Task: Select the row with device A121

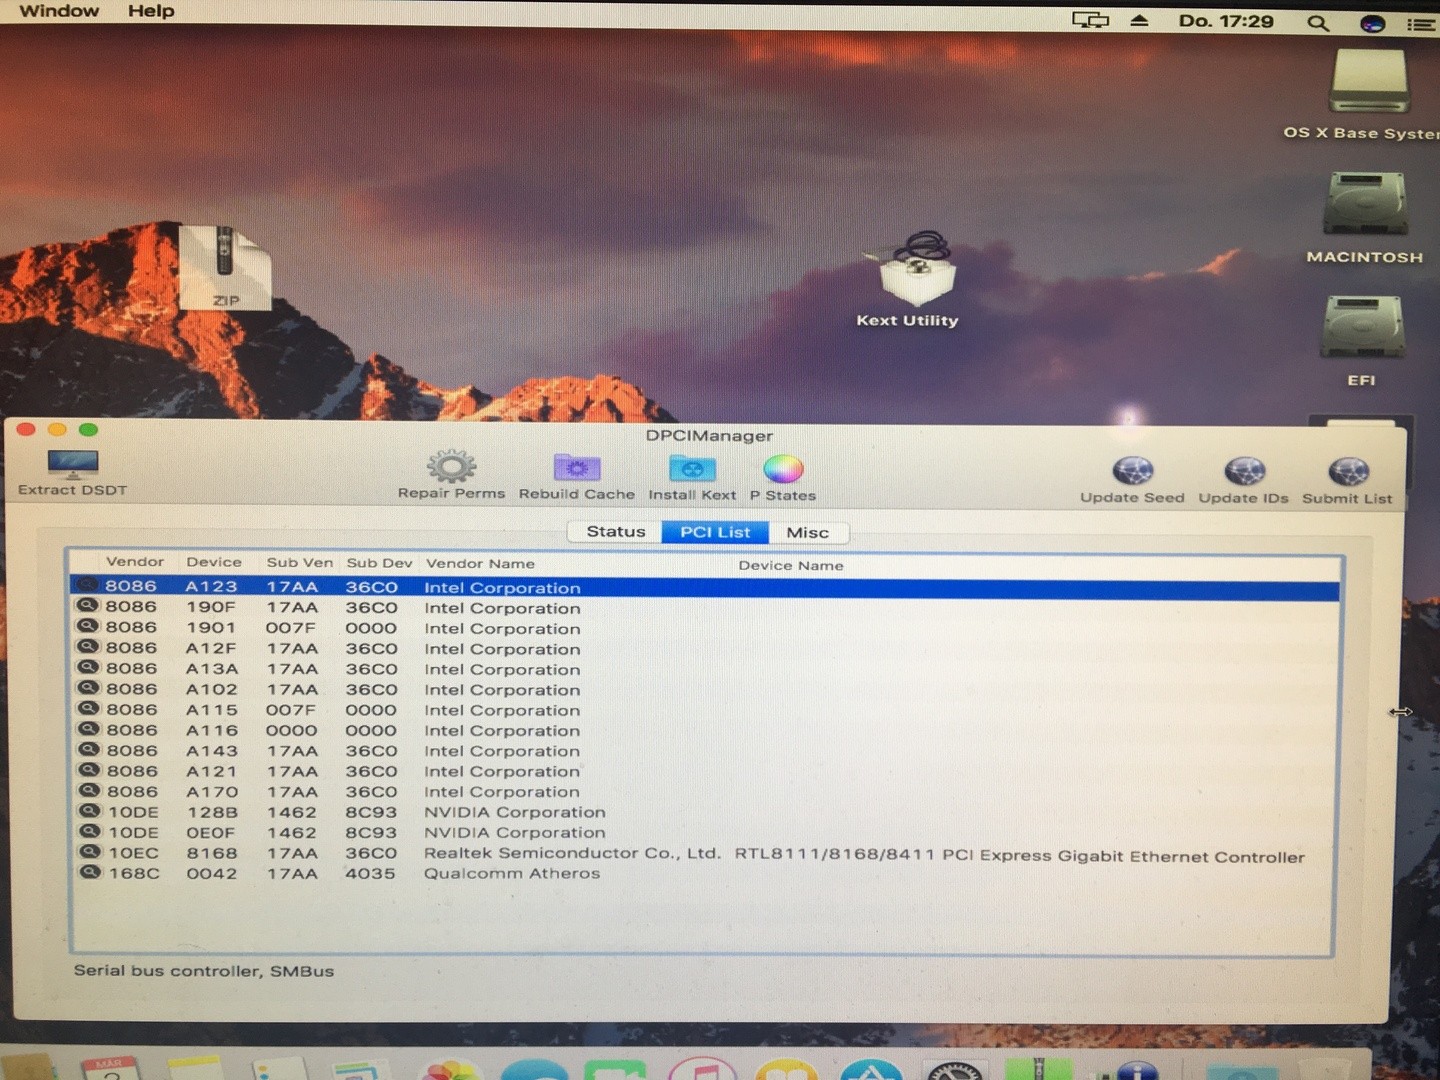Action: tap(705, 771)
